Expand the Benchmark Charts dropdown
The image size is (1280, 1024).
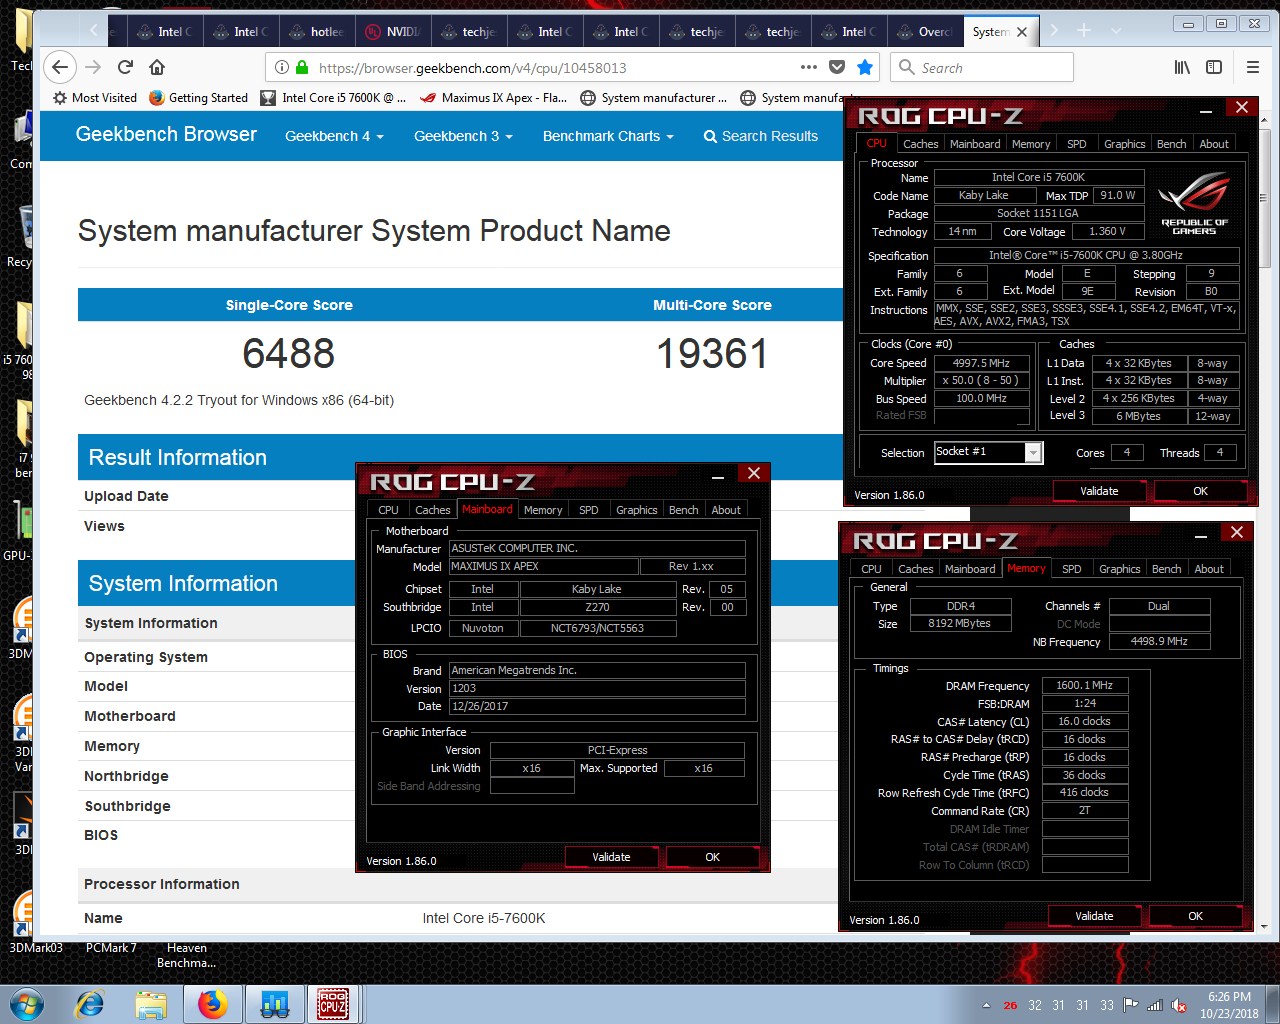[x=608, y=136]
